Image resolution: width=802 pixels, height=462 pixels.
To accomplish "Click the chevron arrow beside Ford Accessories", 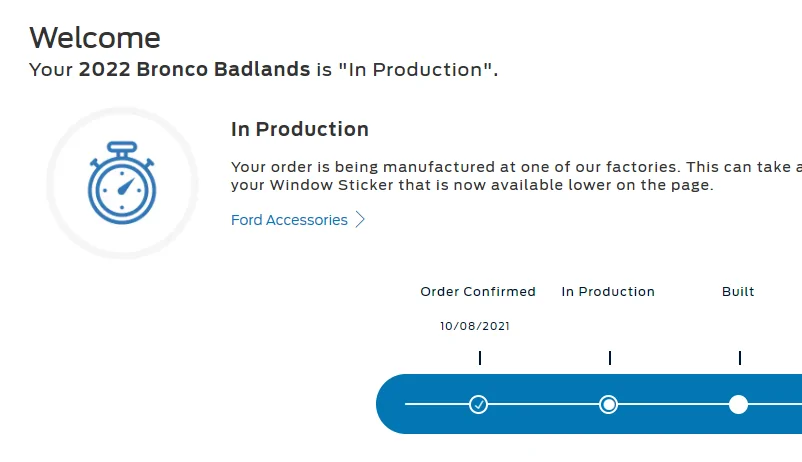I will point(360,219).
